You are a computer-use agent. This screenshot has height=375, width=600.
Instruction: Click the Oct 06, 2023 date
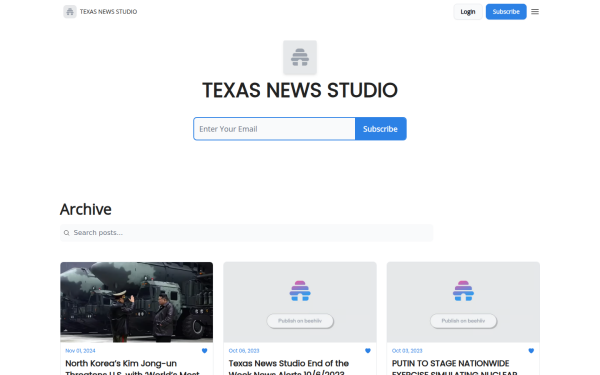[x=244, y=351]
